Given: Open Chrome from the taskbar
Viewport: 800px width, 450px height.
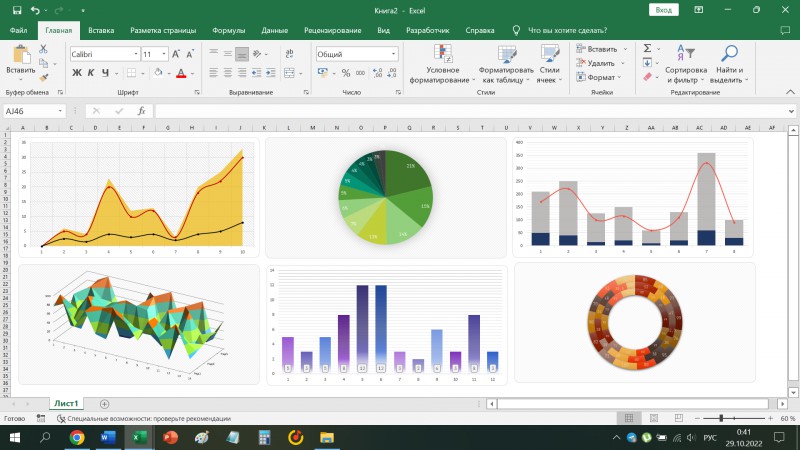Looking at the screenshot, I should point(77,437).
